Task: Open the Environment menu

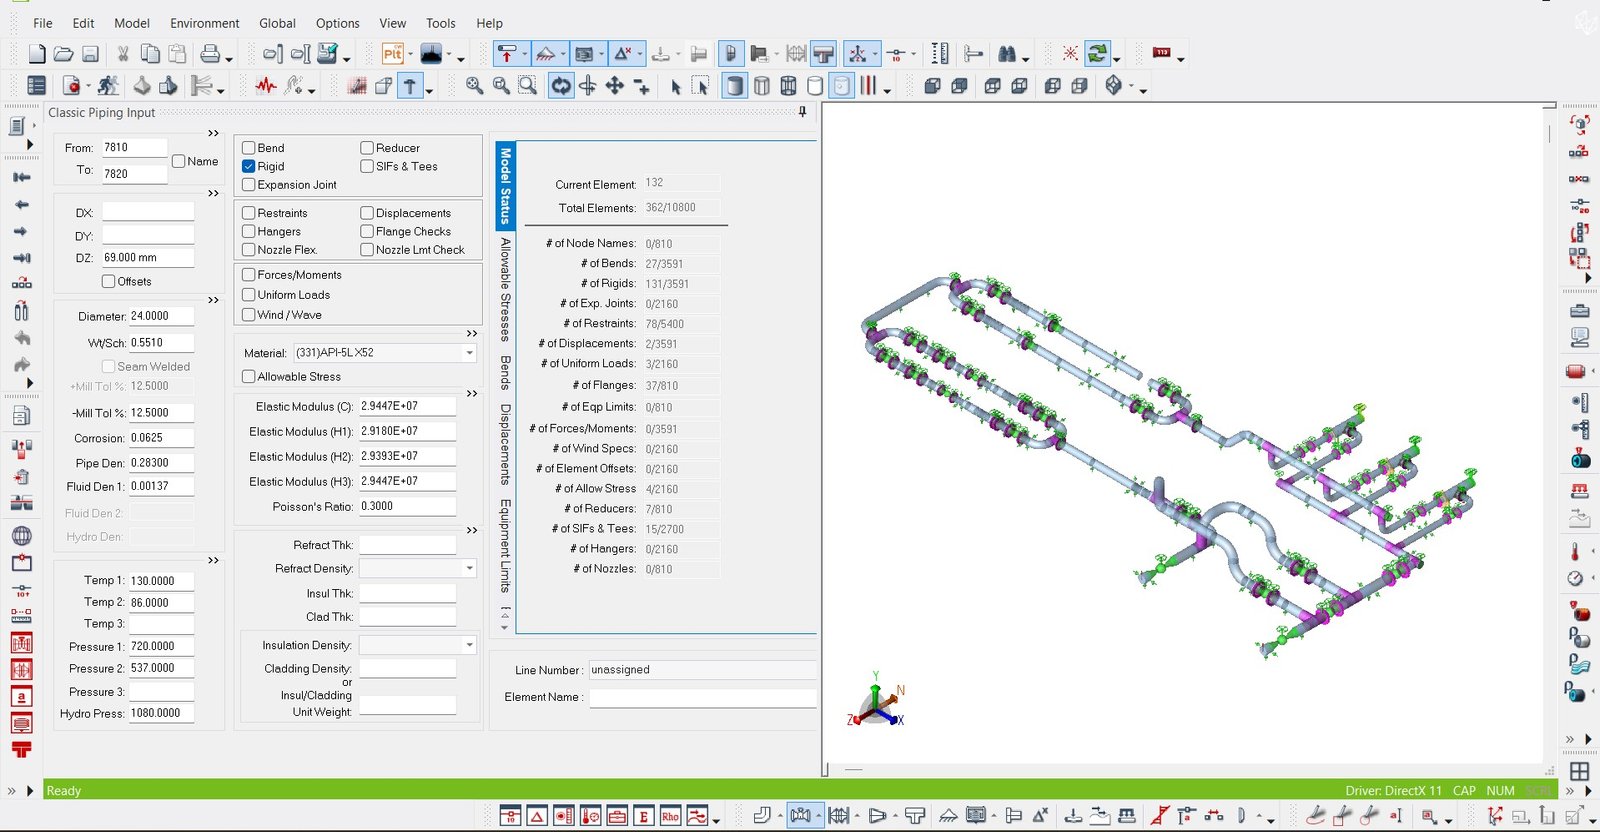Action: point(204,23)
